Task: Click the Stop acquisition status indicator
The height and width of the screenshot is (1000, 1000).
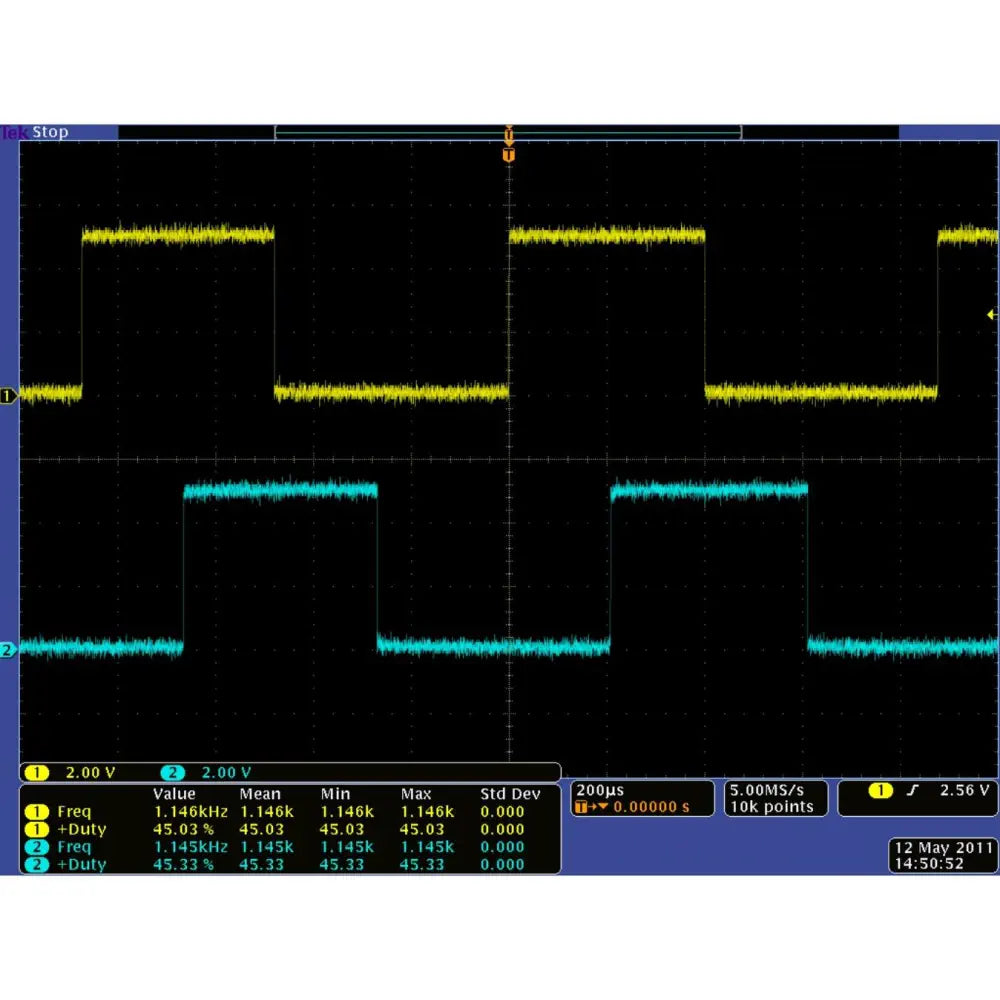Action: tap(50, 133)
